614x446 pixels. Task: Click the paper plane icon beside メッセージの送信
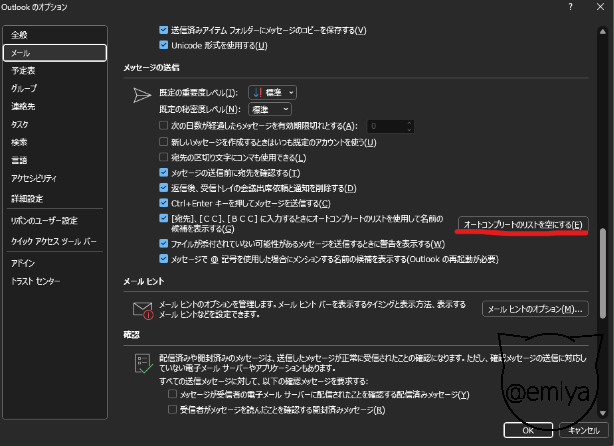(141, 95)
